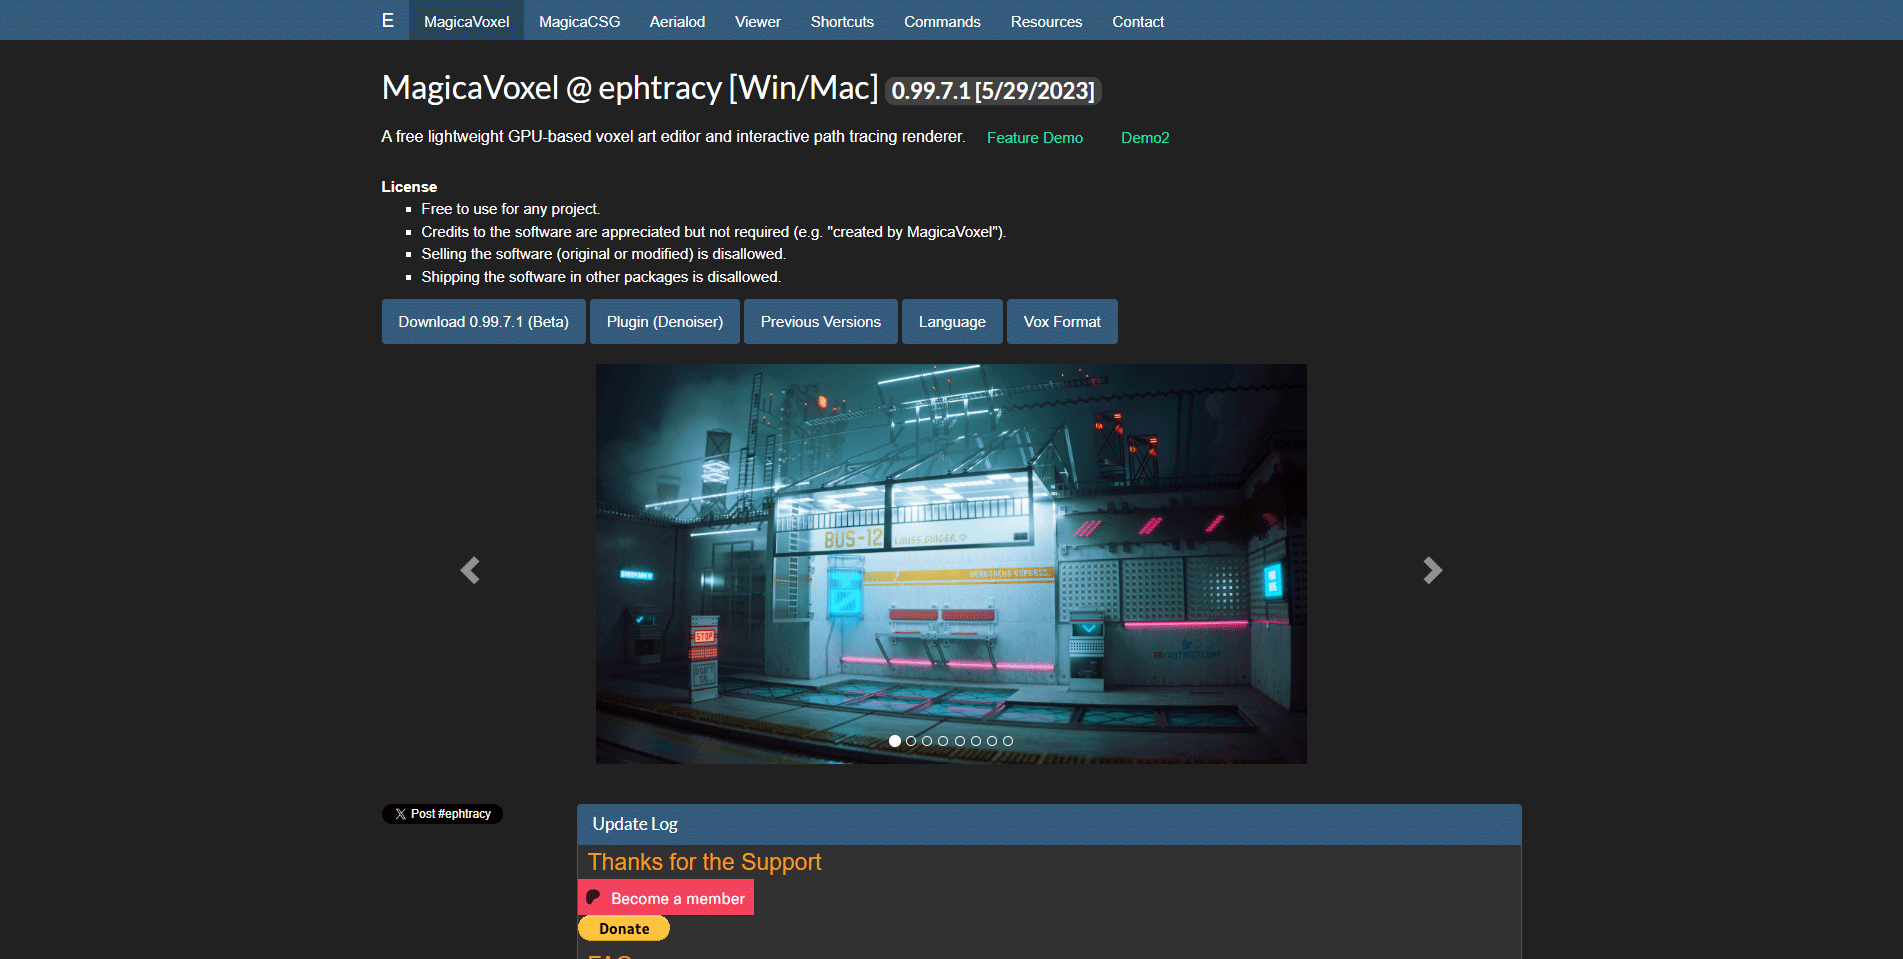The image size is (1903, 959).
Task: Open the Resources navigation item
Action: [1046, 21]
